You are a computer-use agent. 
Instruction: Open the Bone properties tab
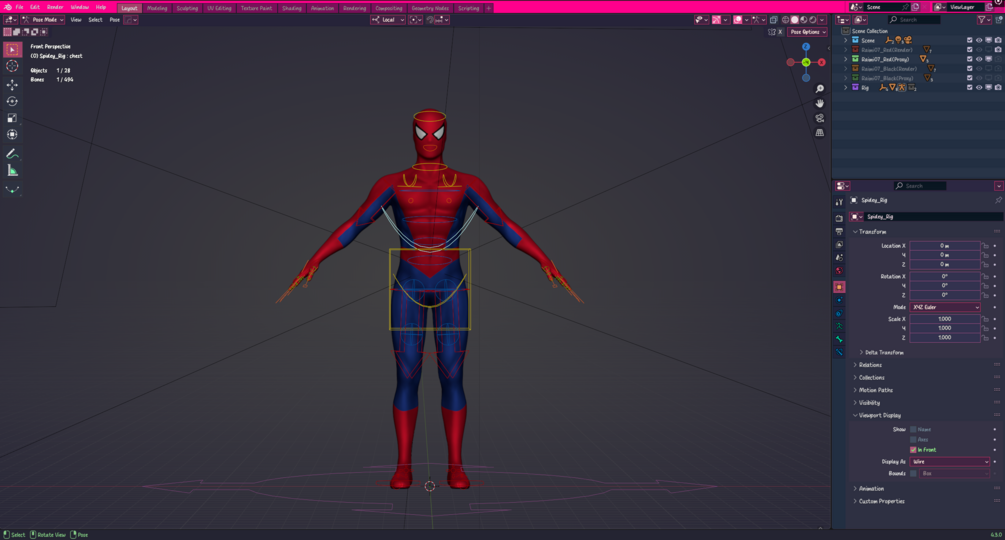(839, 339)
